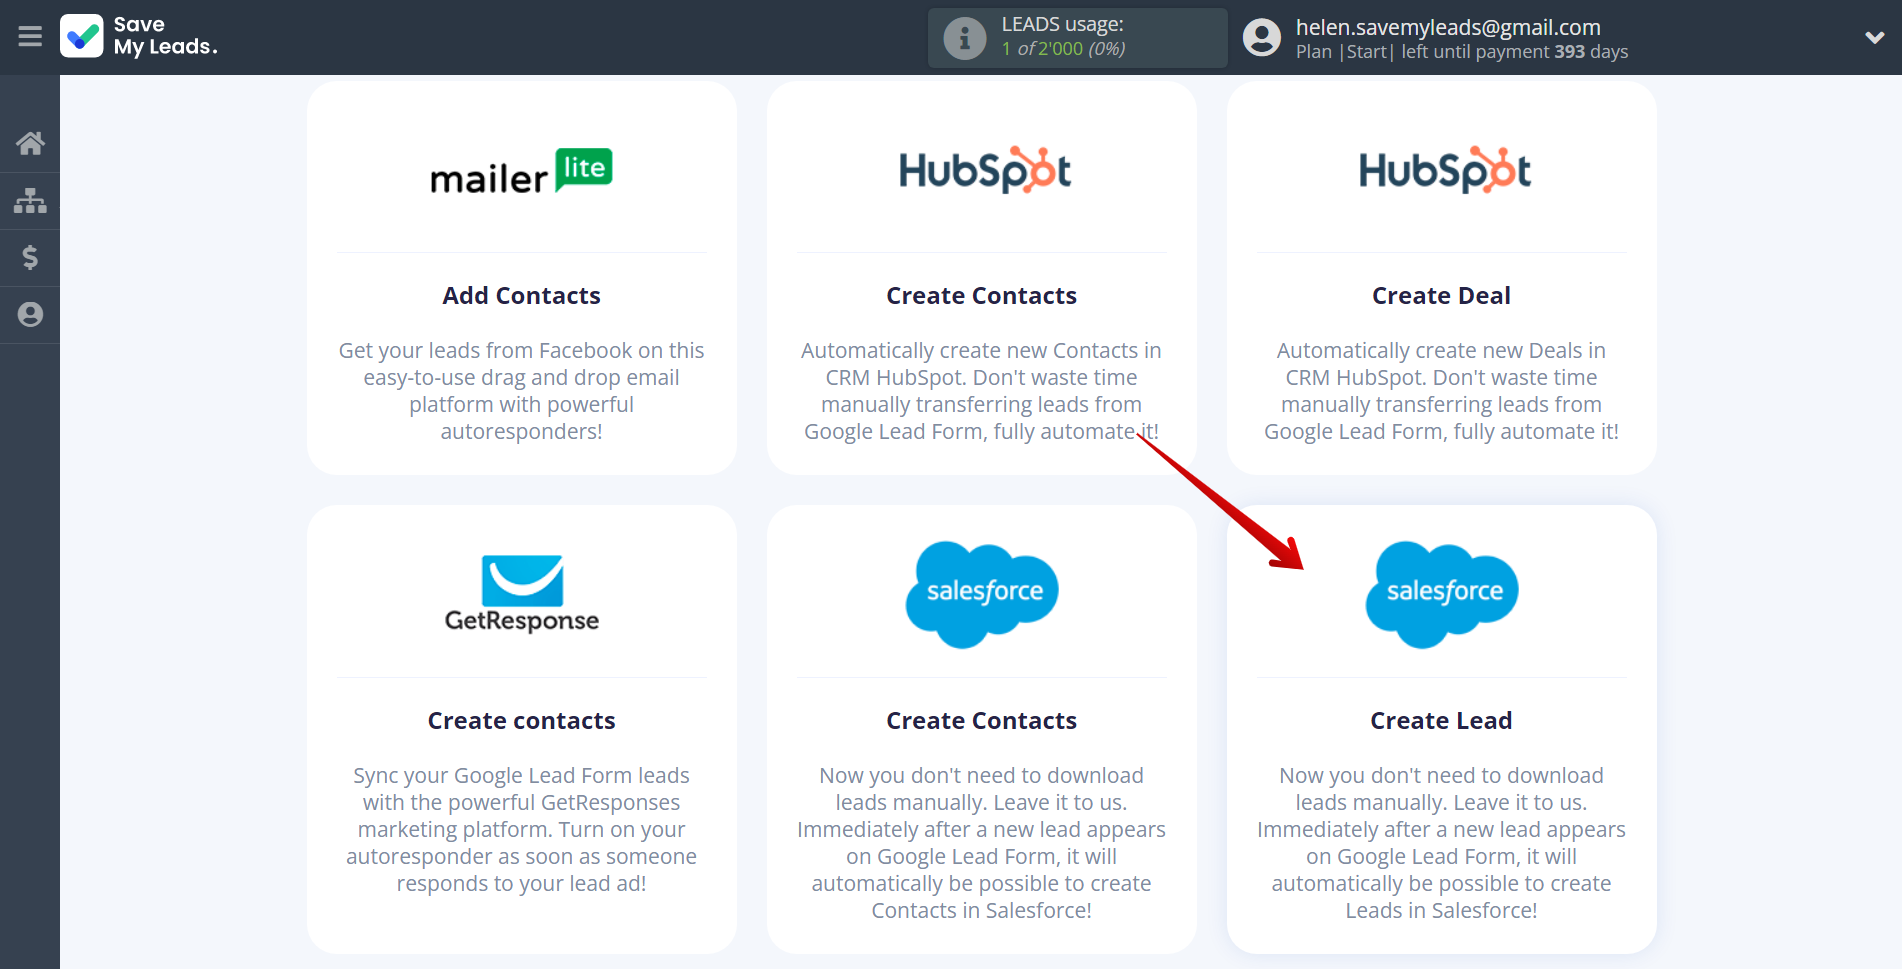The width and height of the screenshot is (1902, 969).
Task: Click the Salesforce logo on Create Lead card
Action: click(1442, 594)
